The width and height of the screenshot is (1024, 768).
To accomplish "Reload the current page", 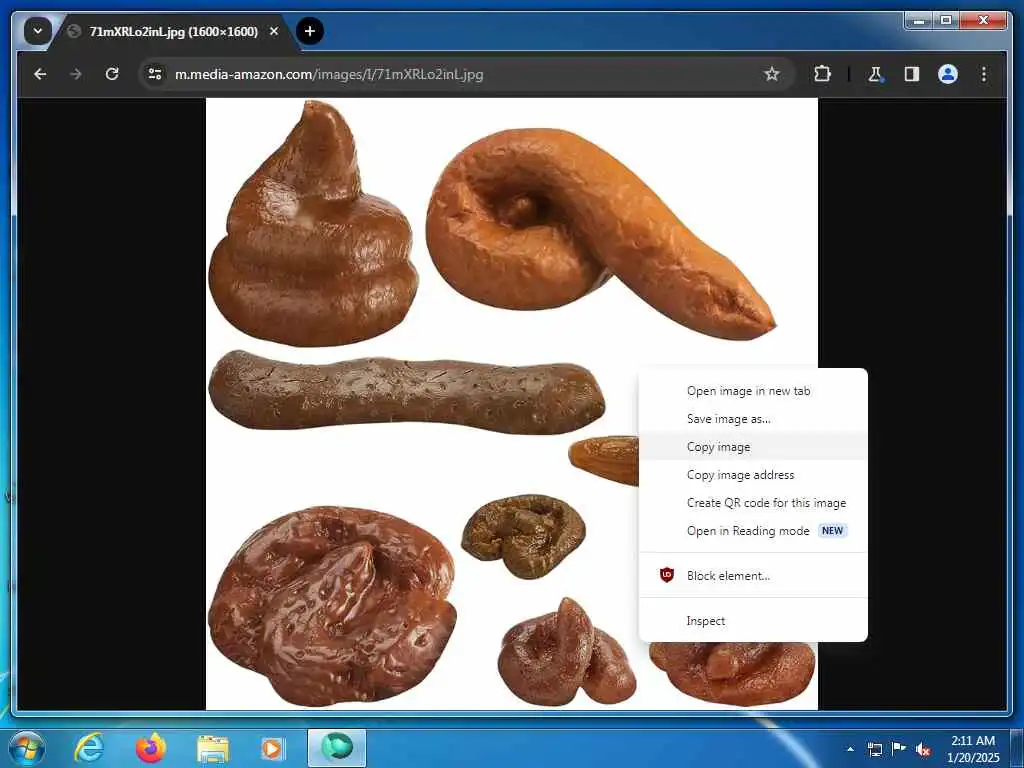I will [x=112, y=74].
